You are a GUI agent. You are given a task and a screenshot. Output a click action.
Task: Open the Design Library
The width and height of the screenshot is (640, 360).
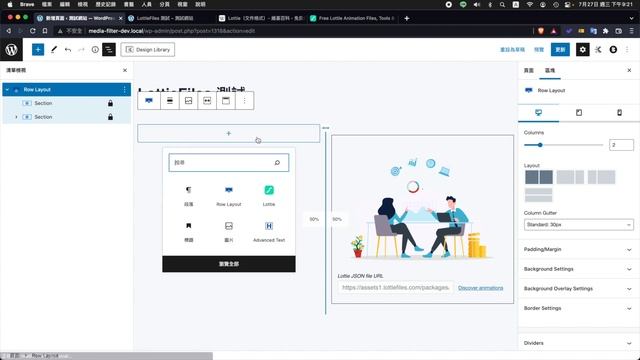pos(148,49)
